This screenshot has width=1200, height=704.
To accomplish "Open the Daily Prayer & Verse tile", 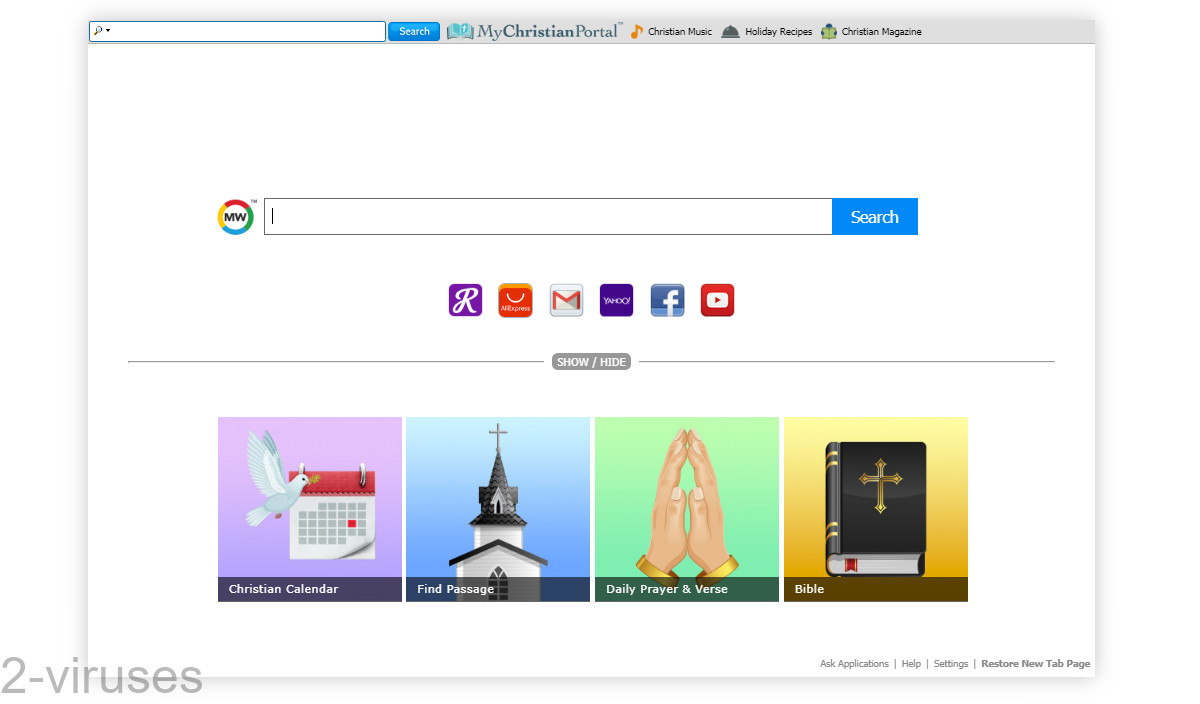I will 686,509.
